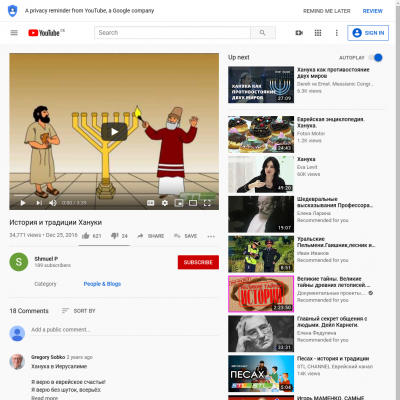
Task: Expand comment with Read more
Action: 44,398
